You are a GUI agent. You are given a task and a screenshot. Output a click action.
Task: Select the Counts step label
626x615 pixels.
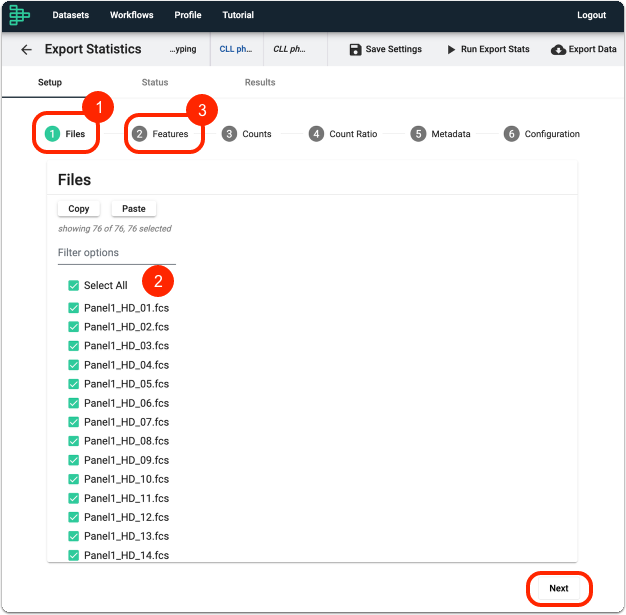pyautogui.click(x=257, y=134)
